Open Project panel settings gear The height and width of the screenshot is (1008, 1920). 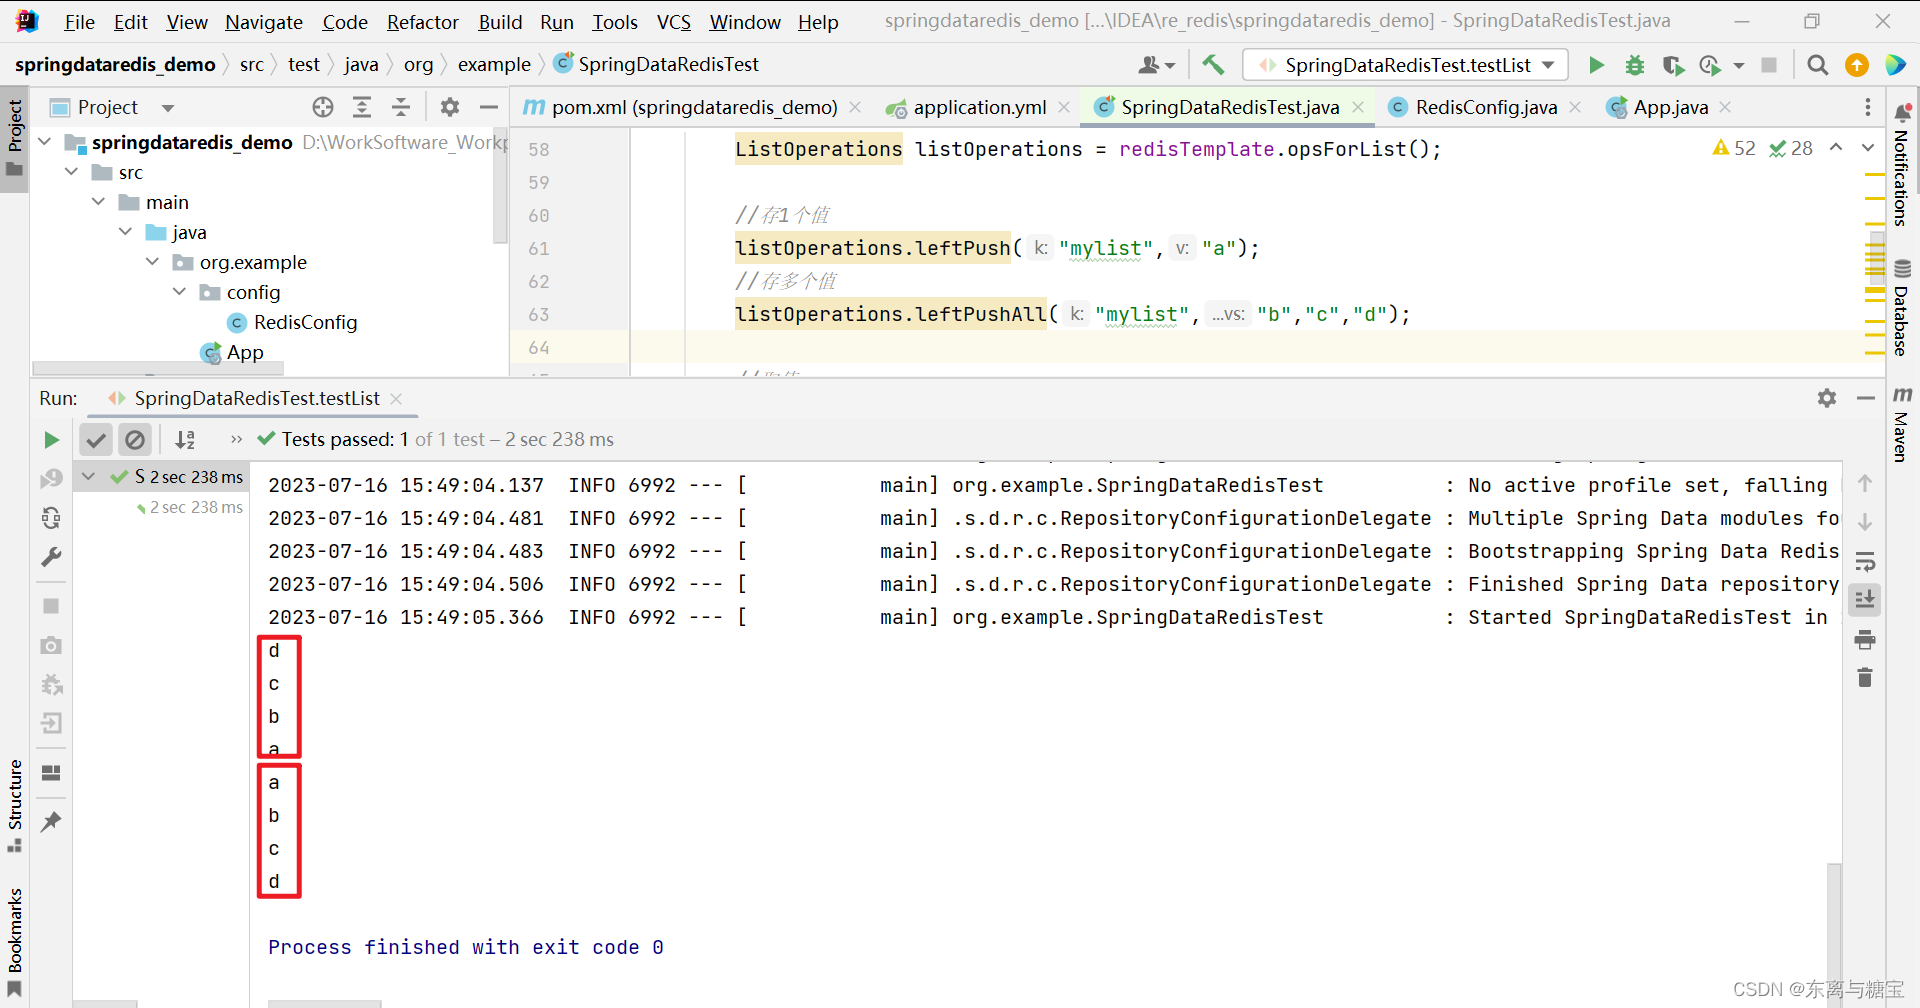coord(450,107)
